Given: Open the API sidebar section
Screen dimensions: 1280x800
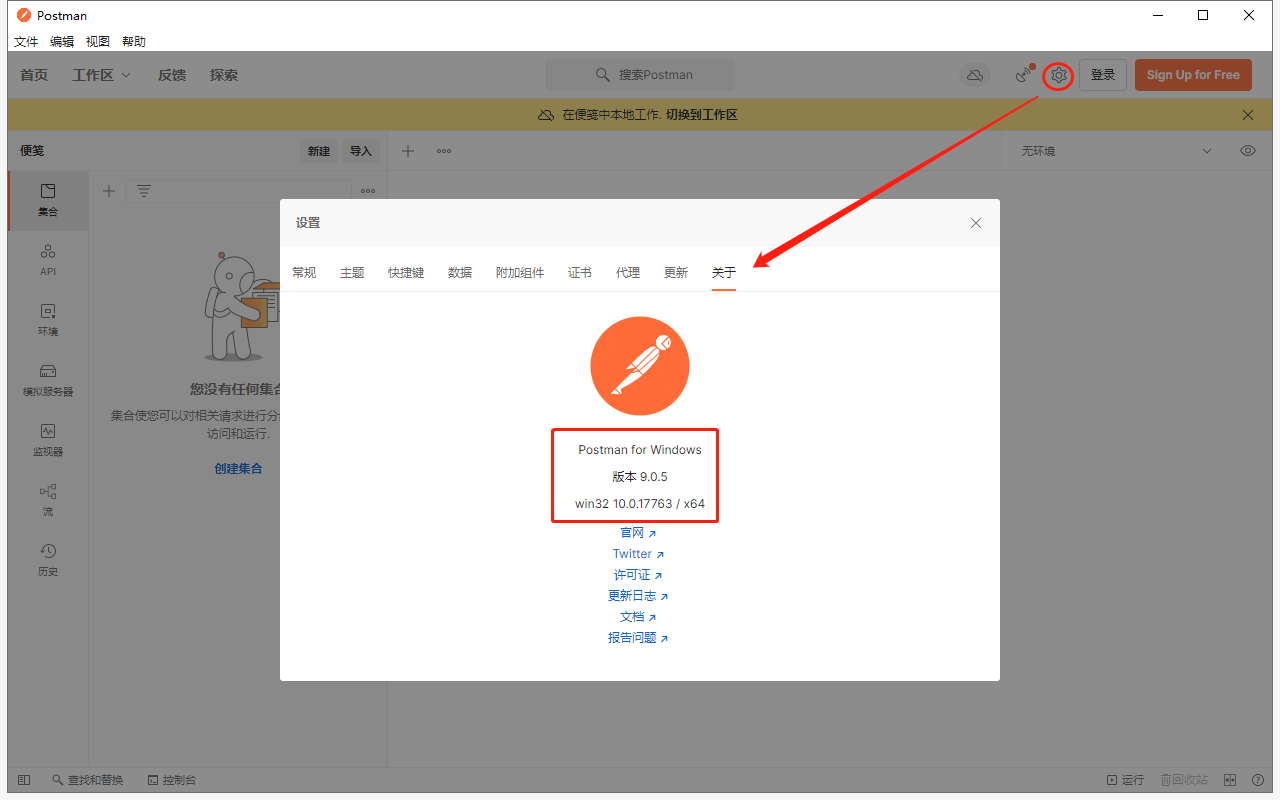Looking at the screenshot, I should (x=48, y=260).
